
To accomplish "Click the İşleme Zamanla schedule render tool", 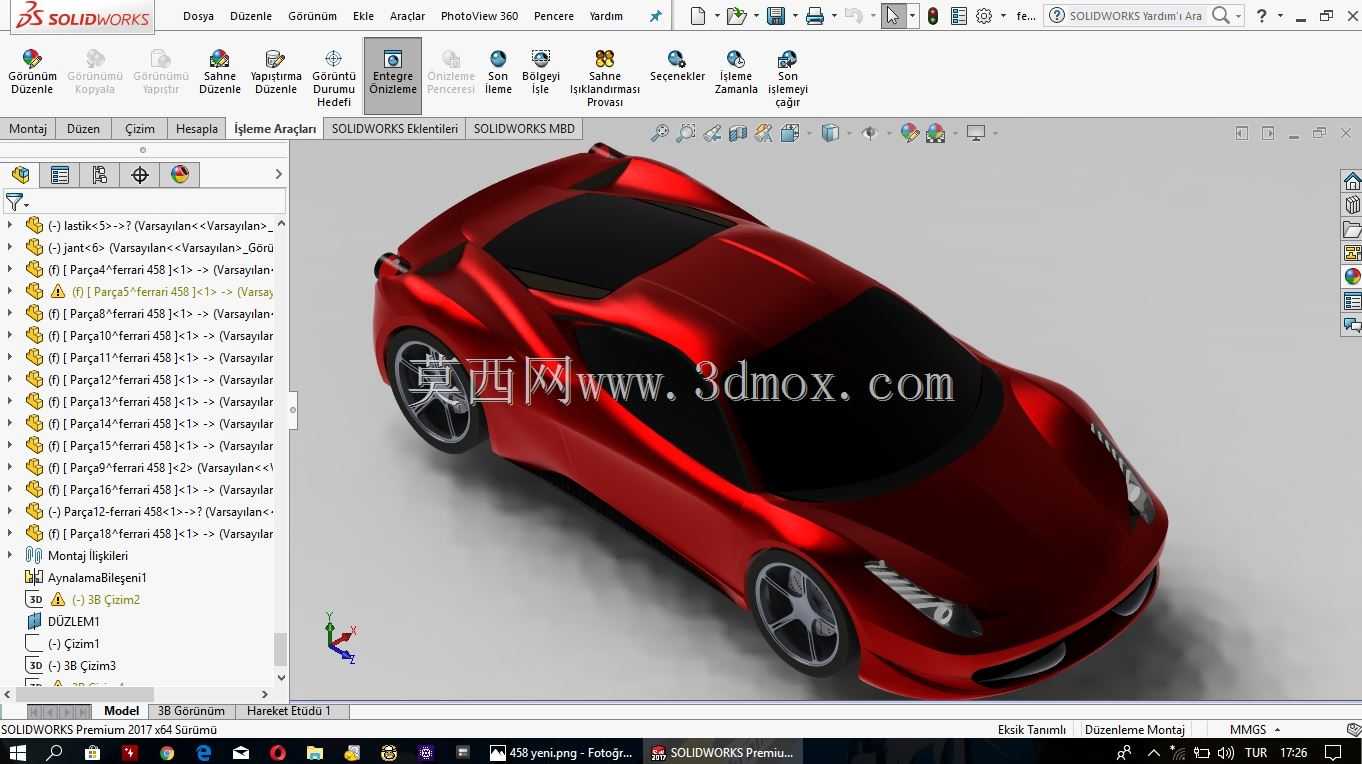I will (736, 72).
